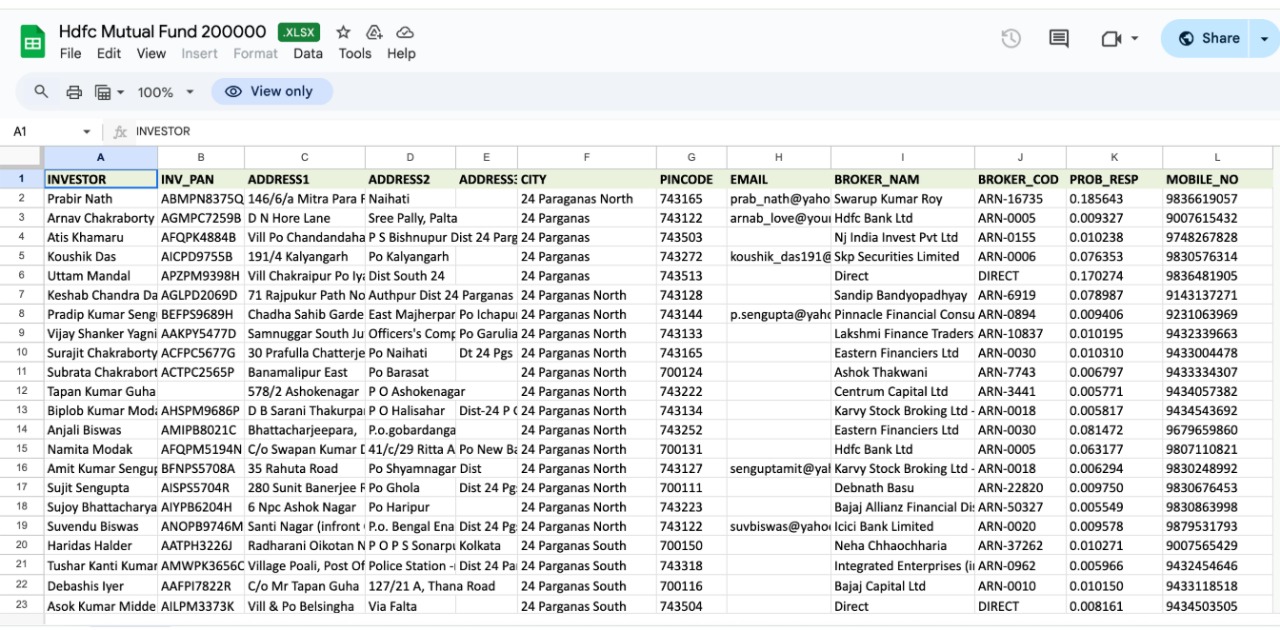Click the print icon
Image resolution: width=1280 pixels, height=630 pixels.
click(x=73, y=91)
